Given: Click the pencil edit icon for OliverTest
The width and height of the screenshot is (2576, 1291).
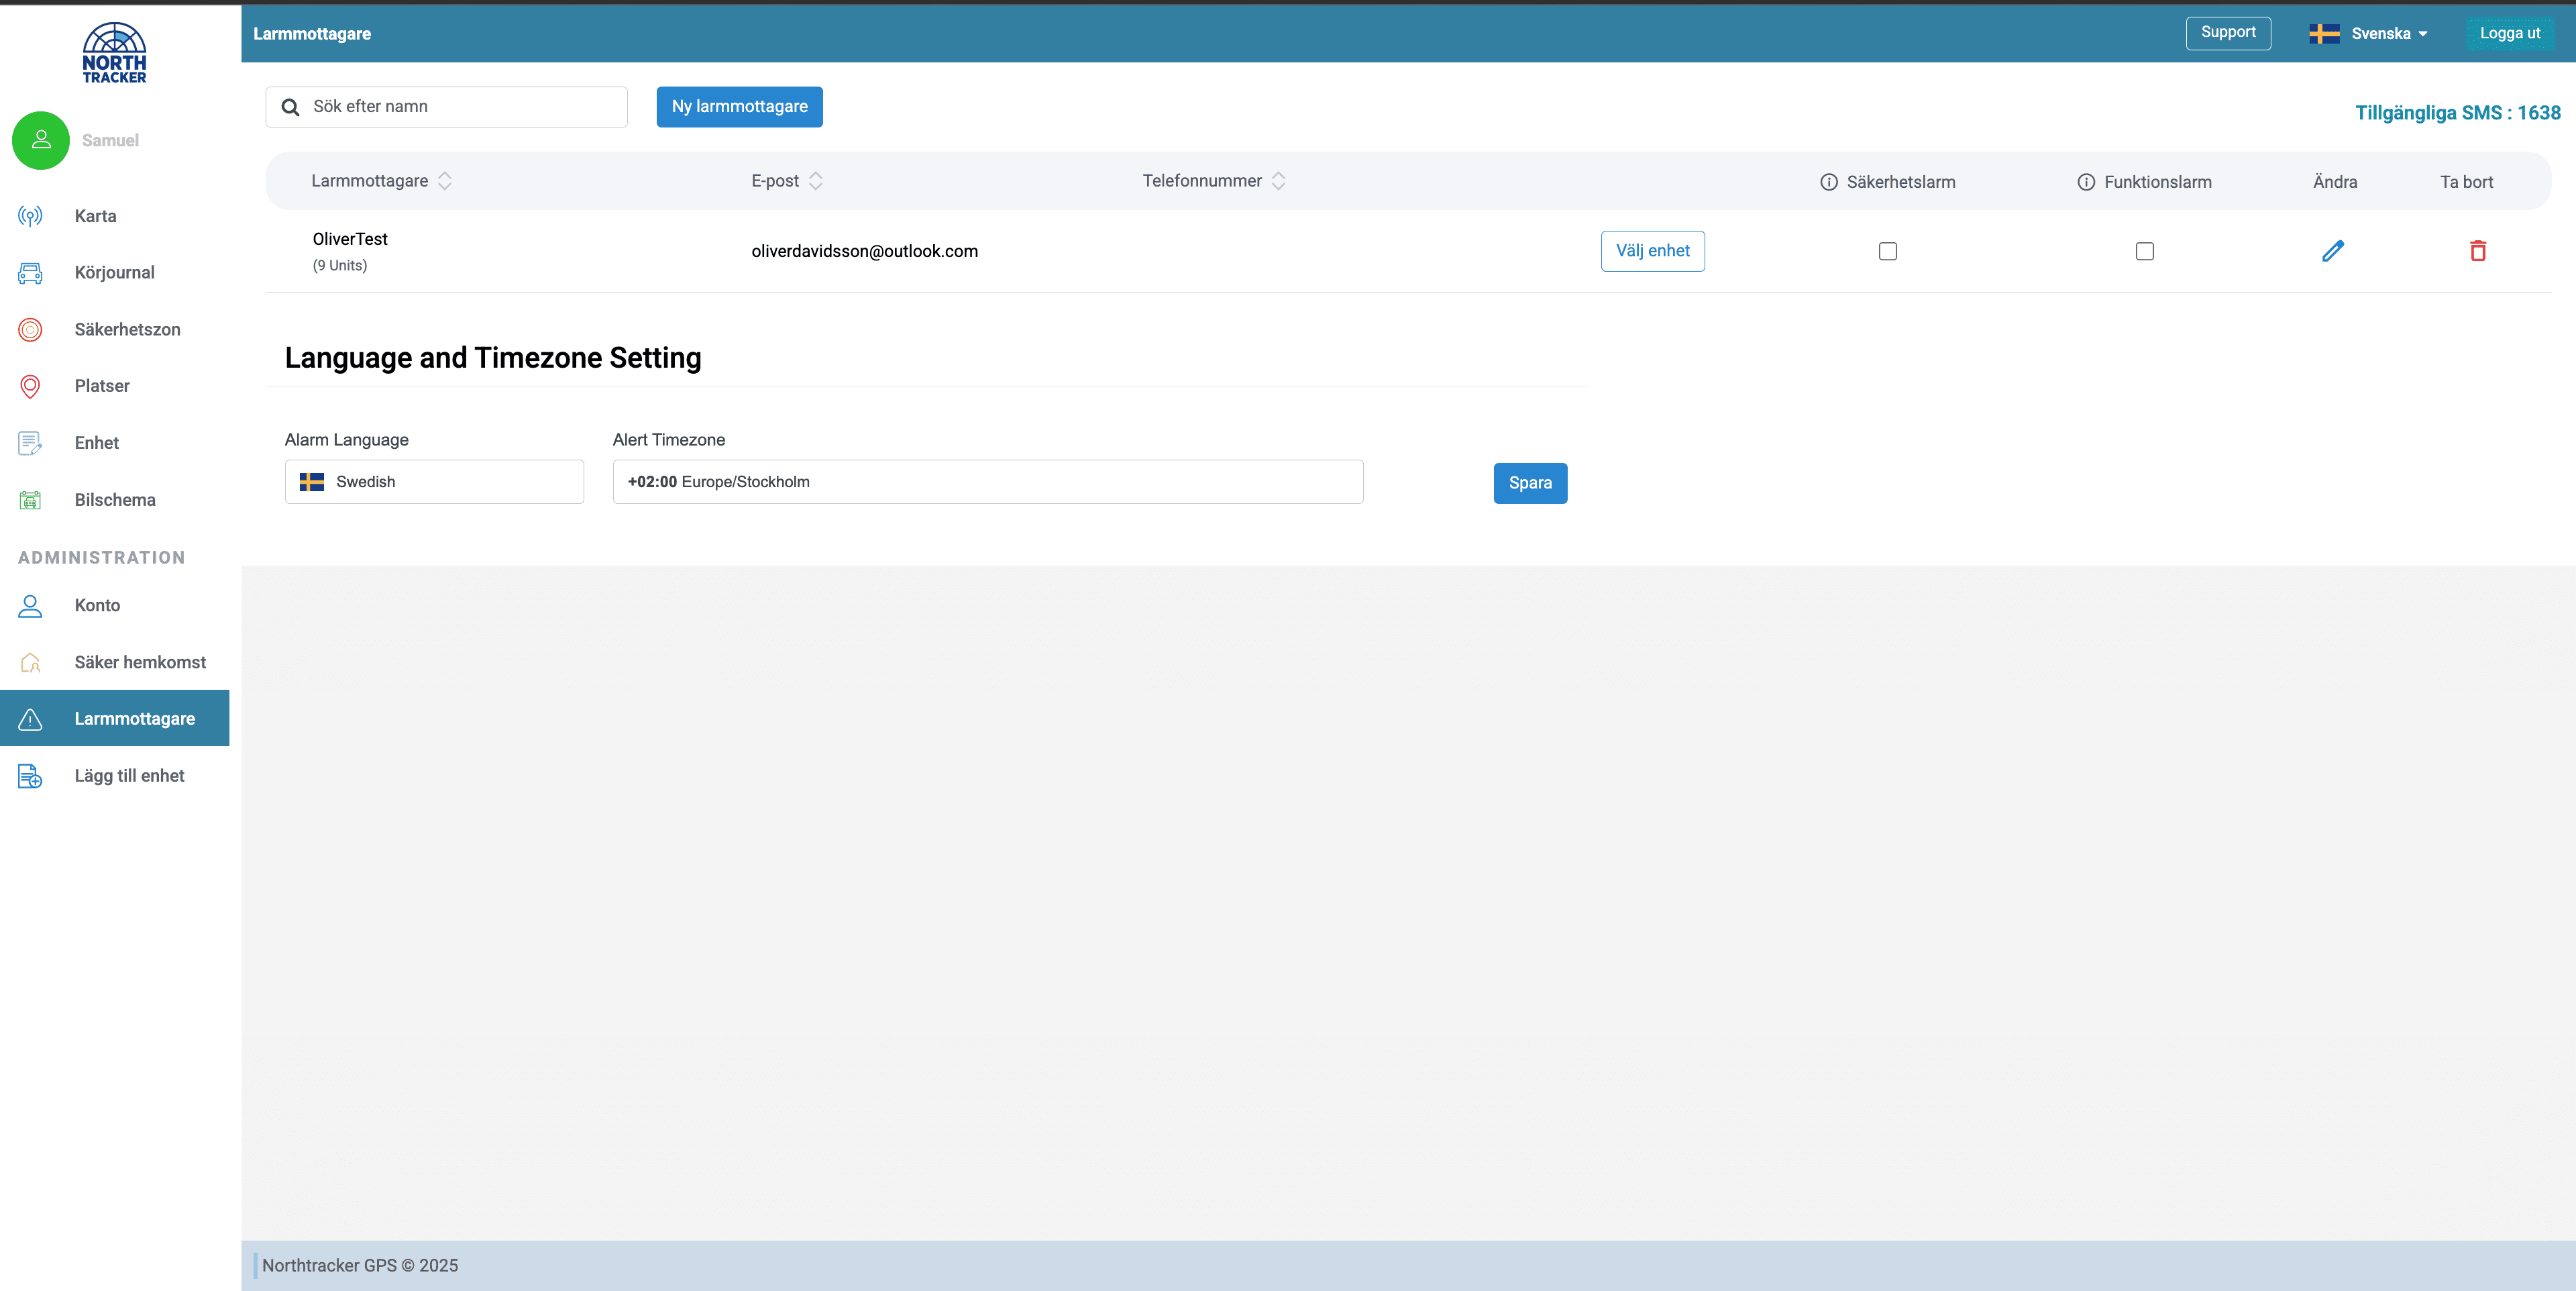Looking at the screenshot, I should [x=2332, y=251].
